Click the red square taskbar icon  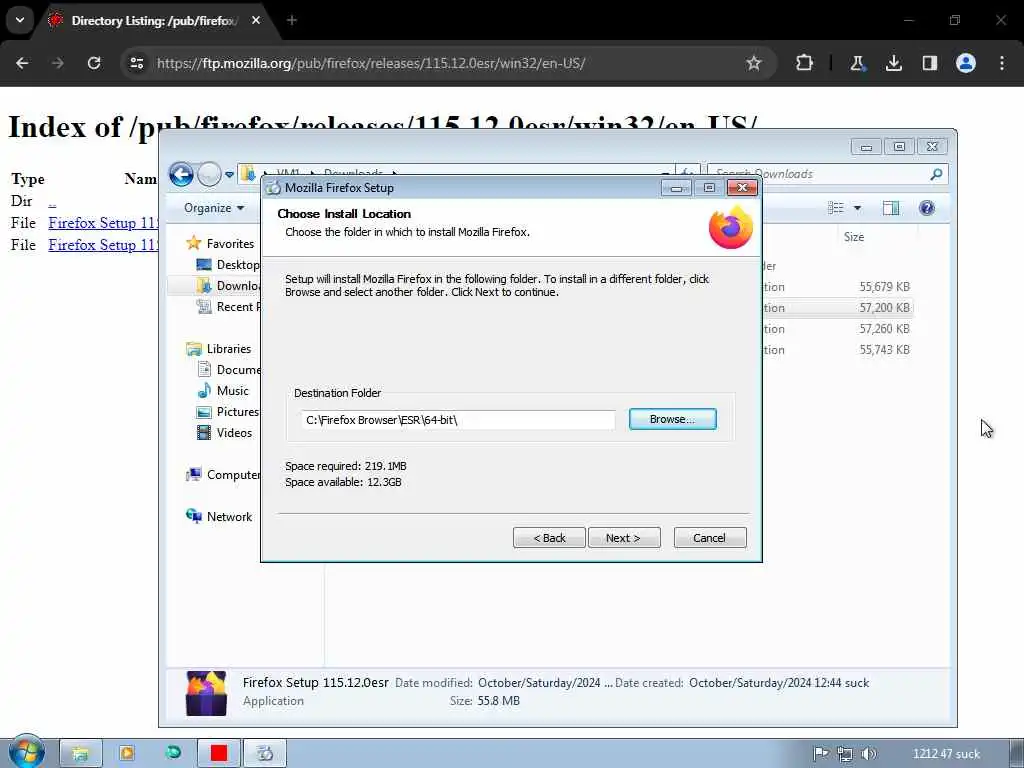pyautogui.click(x=219, y=754)
